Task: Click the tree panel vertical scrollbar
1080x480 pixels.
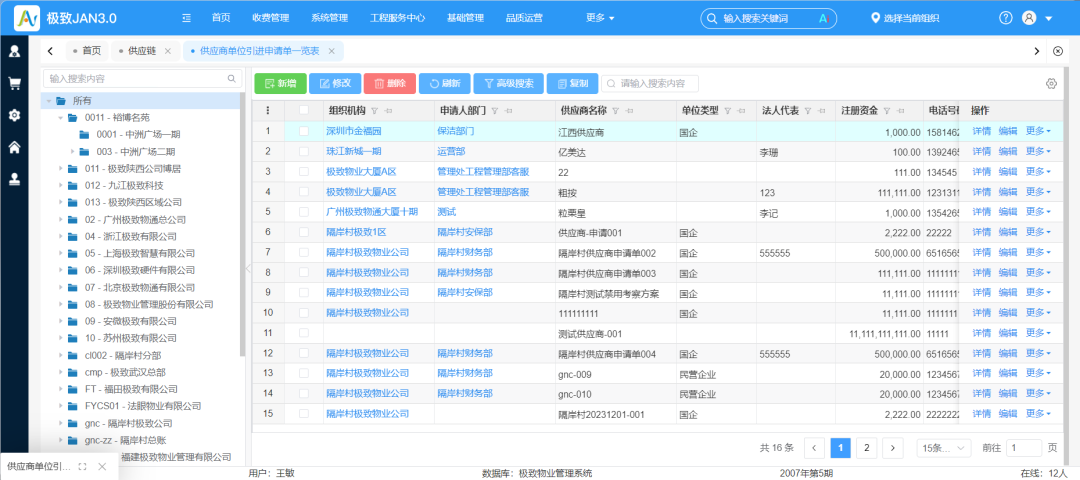Action: click(x=242, y=225)
